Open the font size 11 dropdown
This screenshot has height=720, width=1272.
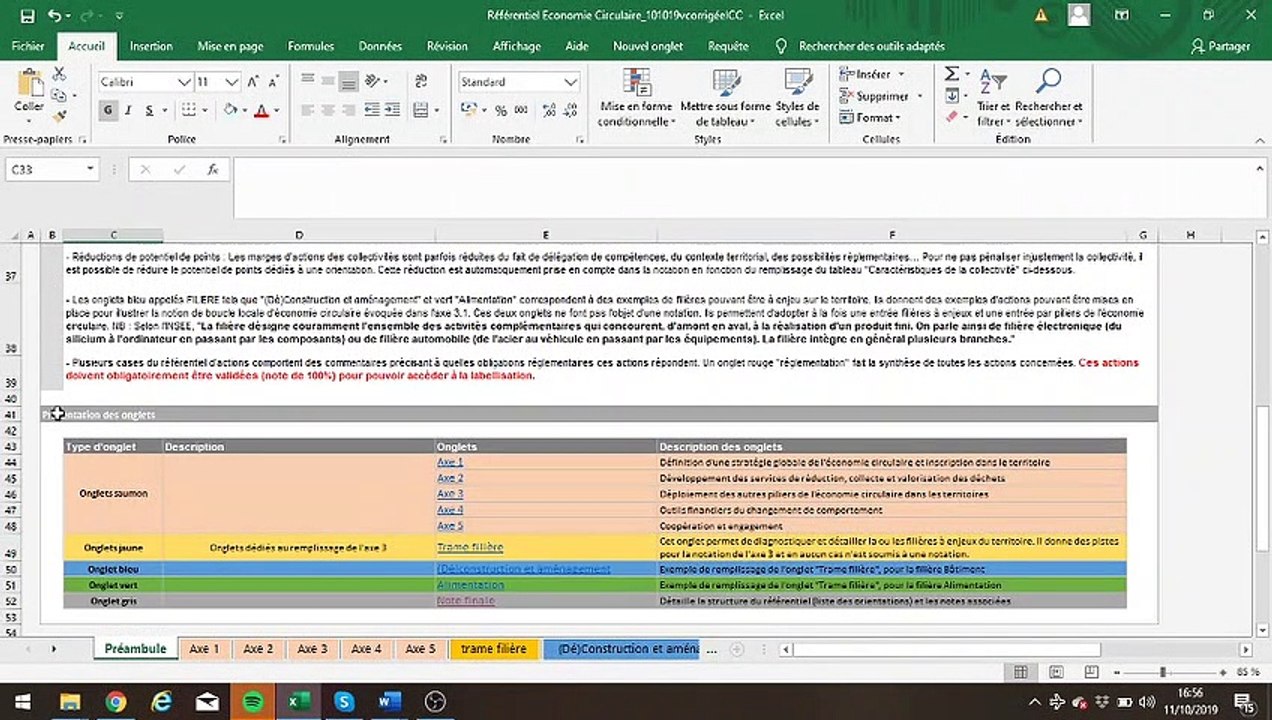232,82
